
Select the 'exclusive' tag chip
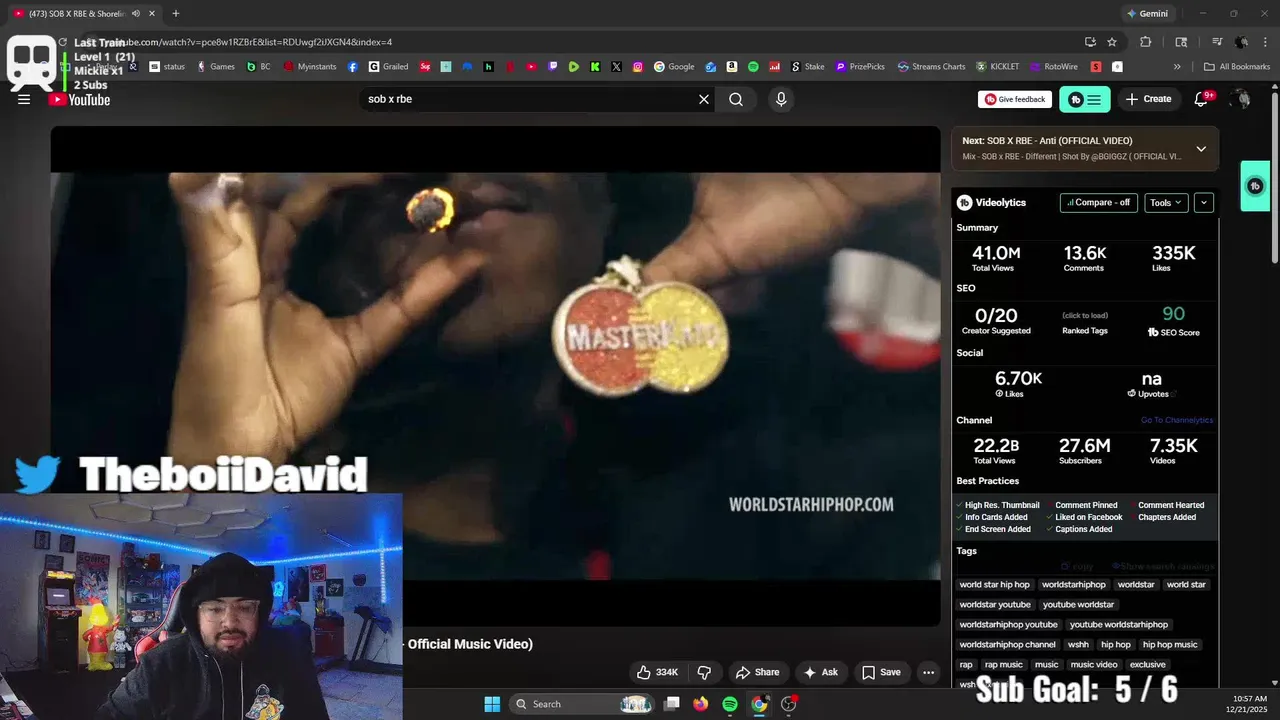[x=1147, y=664]
